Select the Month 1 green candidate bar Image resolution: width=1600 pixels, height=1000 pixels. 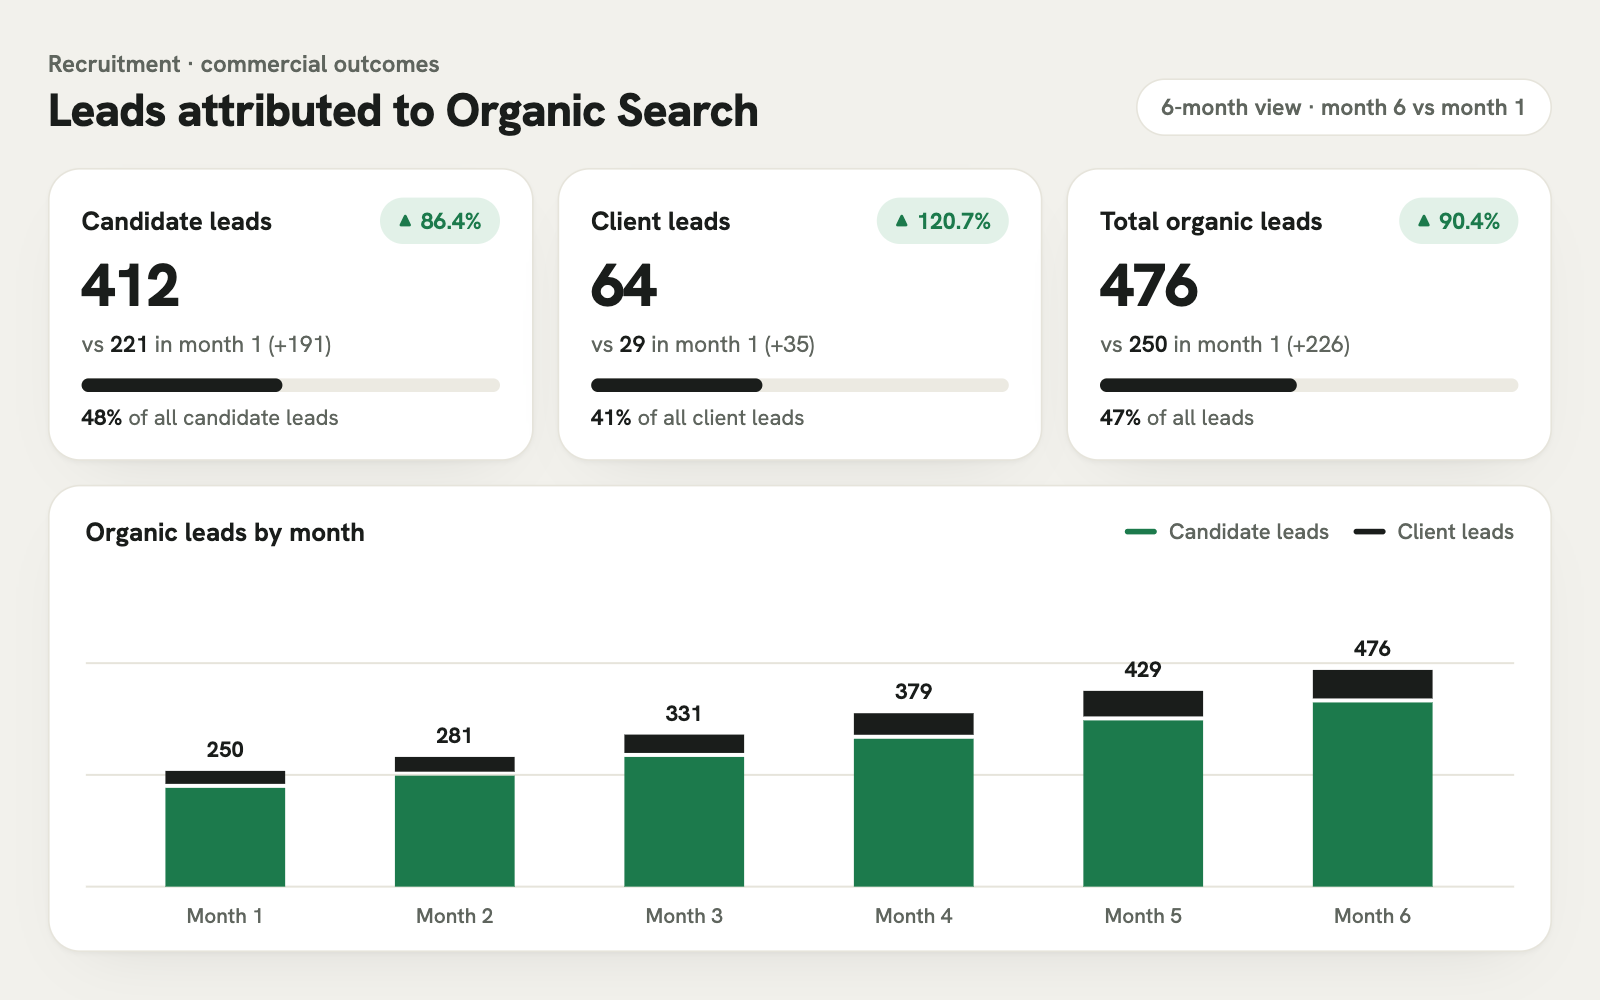[x=225, y=837]
